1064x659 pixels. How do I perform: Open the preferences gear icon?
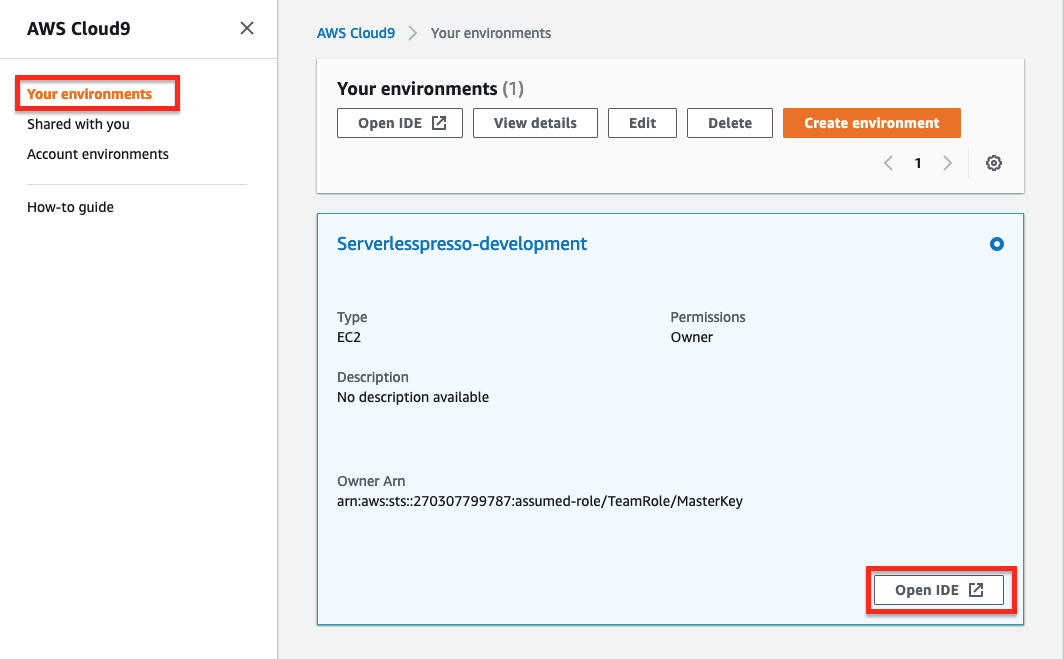[993, 163]
